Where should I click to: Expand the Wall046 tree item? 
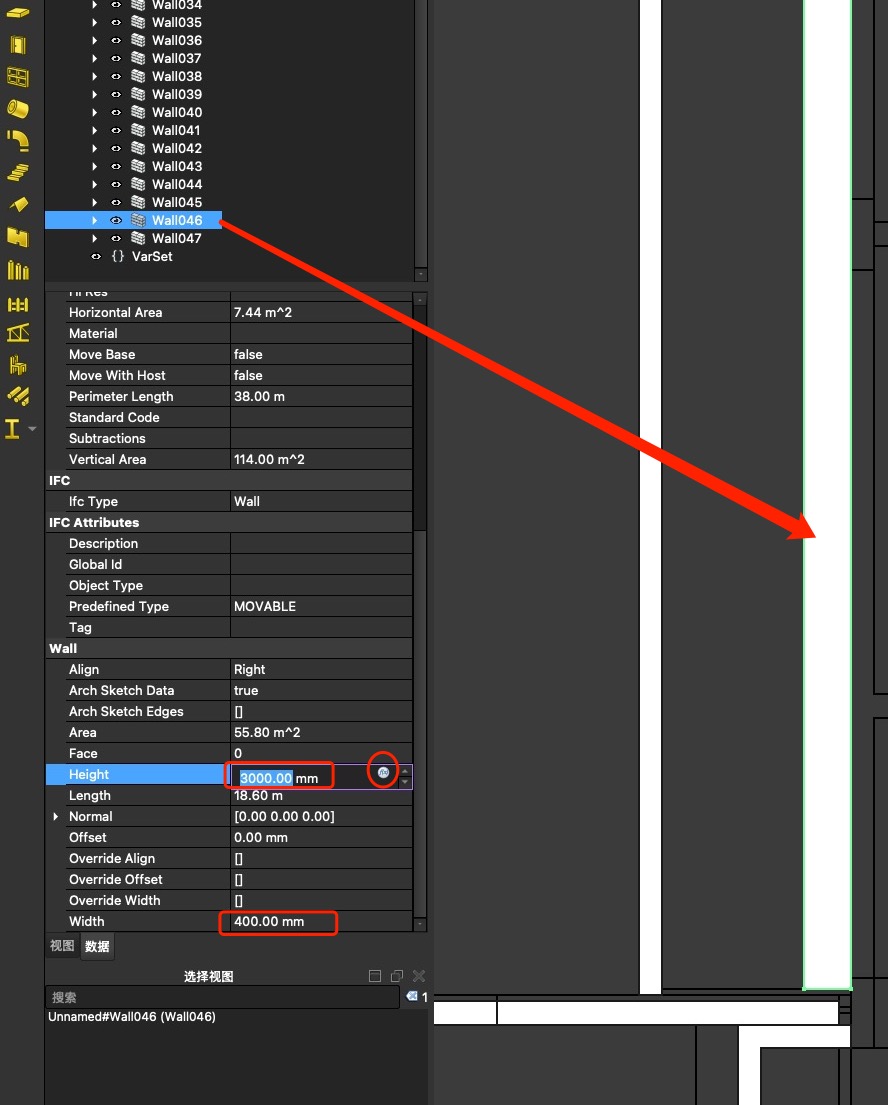pos(95,221)
